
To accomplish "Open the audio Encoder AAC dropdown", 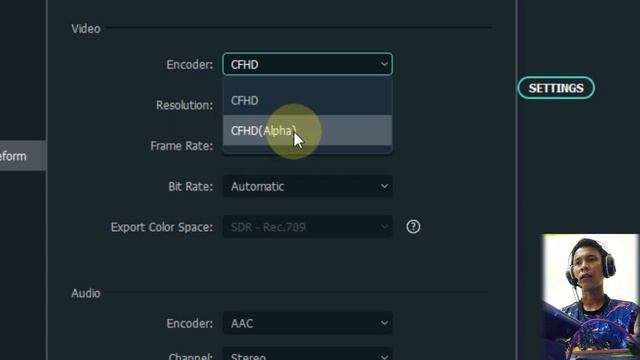I will (x=307, y=323).
